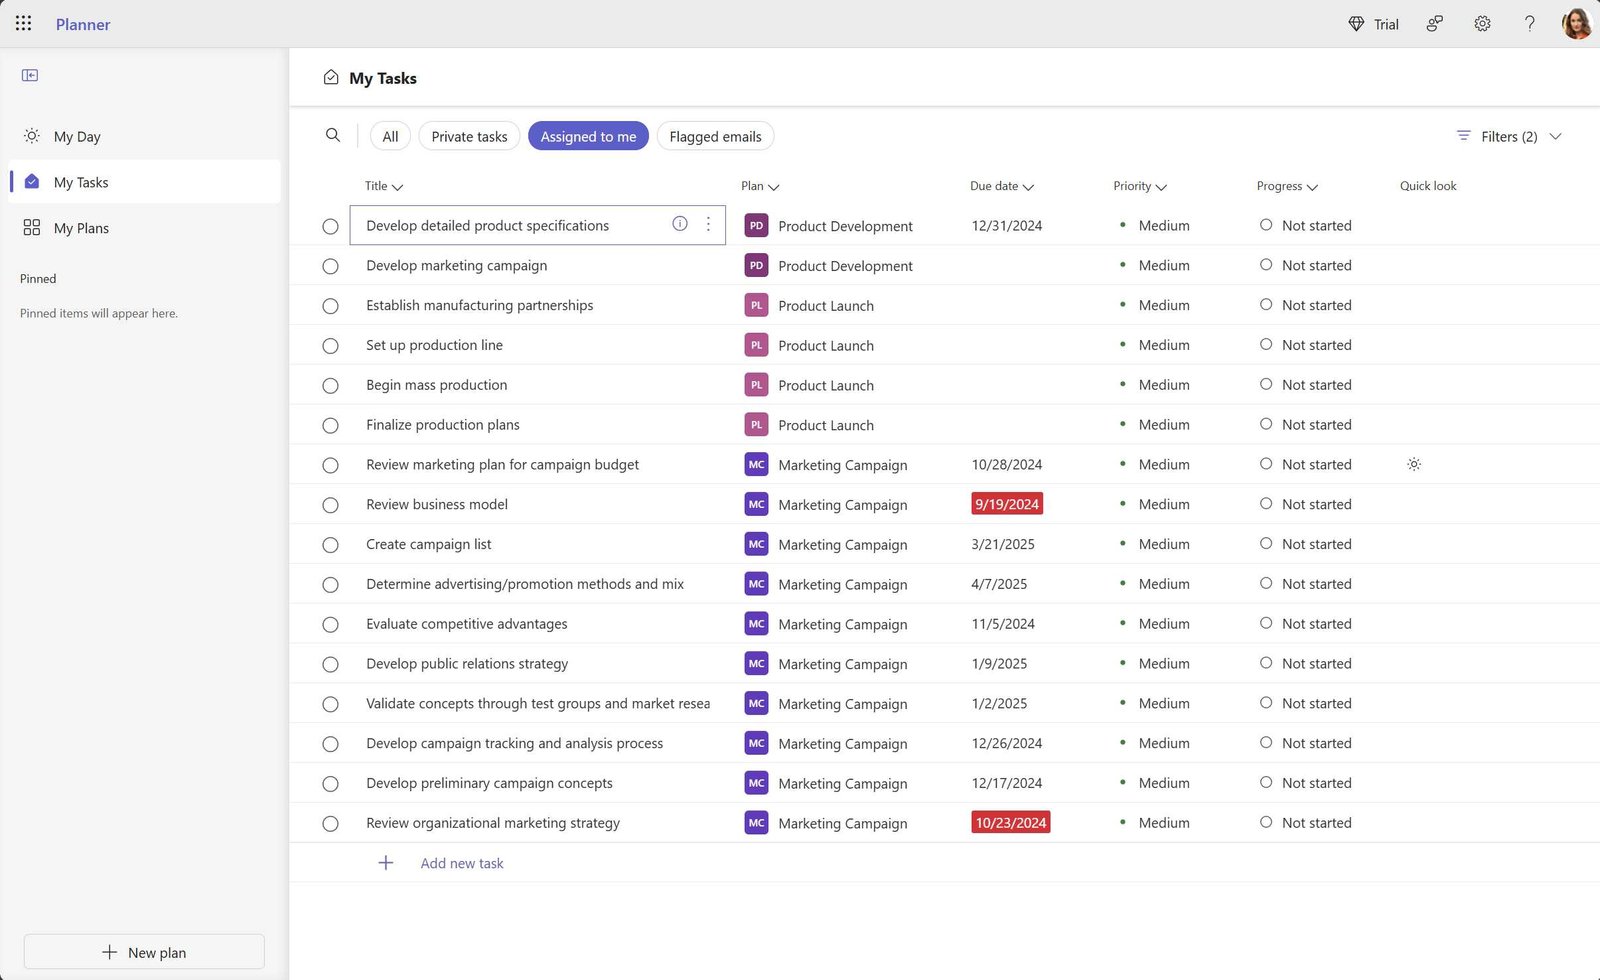1600x980 pixels.
Task: Click the Product Development PD plan badge
Action: pyautogui.click(x=756, y=226)
